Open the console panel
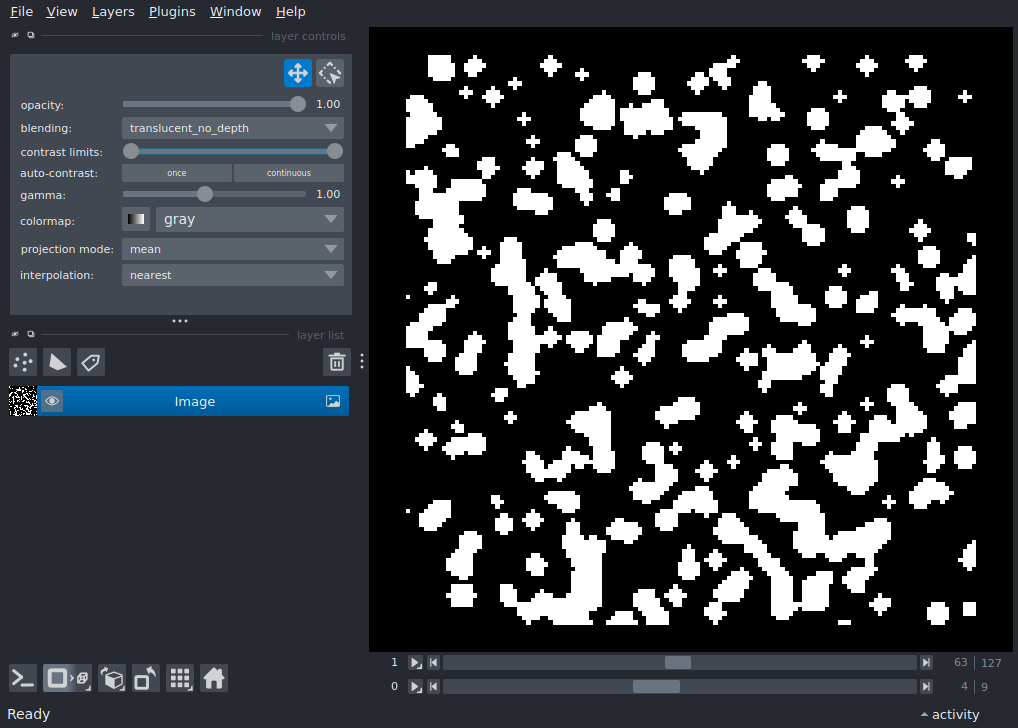This screenshot has width=1018, height=728. click(x=23, y=679)
